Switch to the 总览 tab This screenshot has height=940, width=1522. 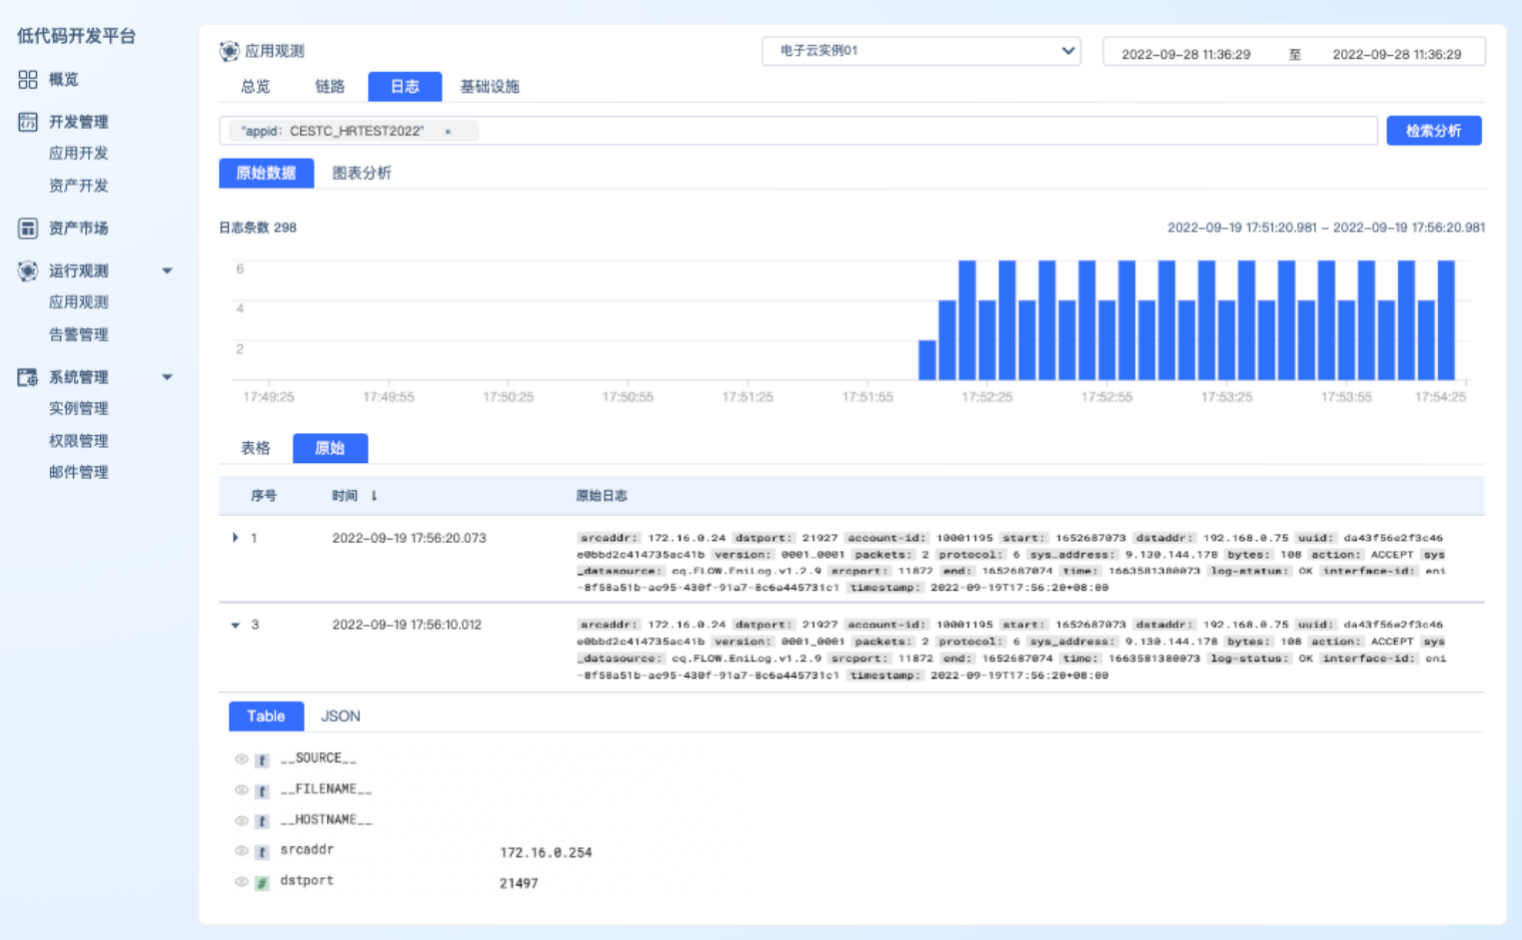pos(255,87)
